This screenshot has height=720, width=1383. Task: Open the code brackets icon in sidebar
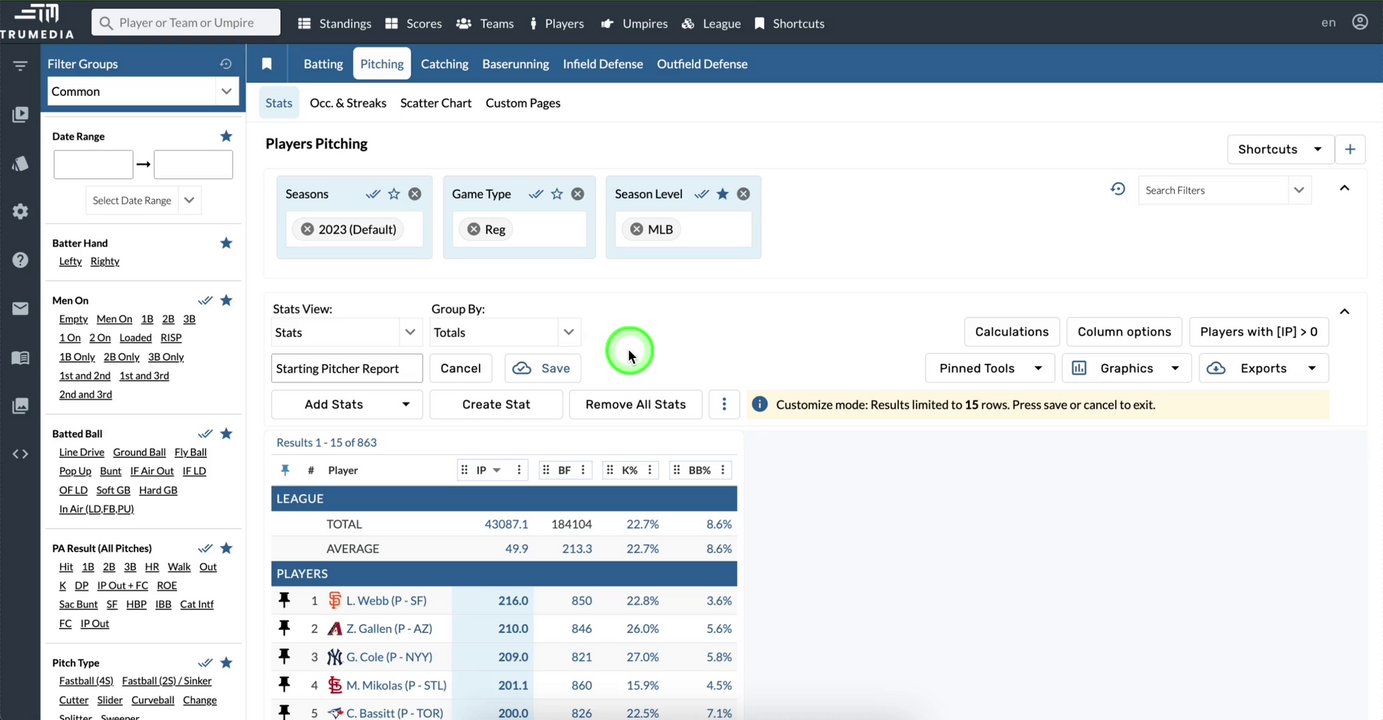coord(20,454)
